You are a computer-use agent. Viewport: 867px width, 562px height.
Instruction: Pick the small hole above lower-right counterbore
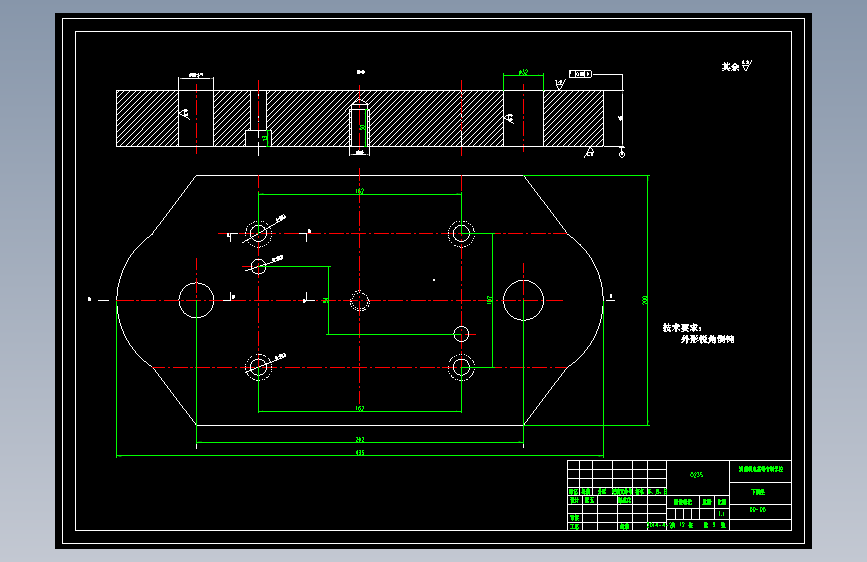(461, 334)
